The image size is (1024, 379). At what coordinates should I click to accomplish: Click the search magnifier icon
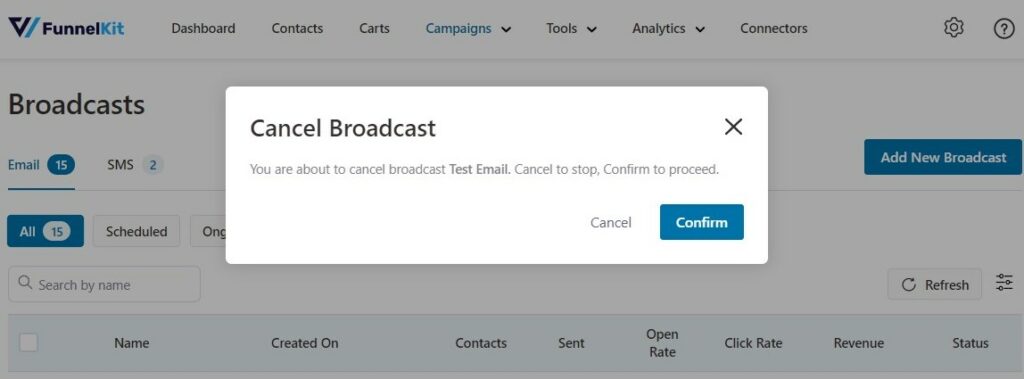click(x=25, y=283)
